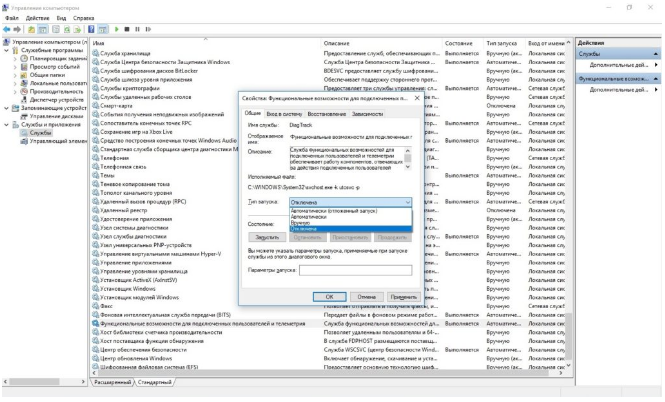The width and height of the screenshot is (665, 402).
Task: Stop the service with the square icon
Action: tap(127, 29)
